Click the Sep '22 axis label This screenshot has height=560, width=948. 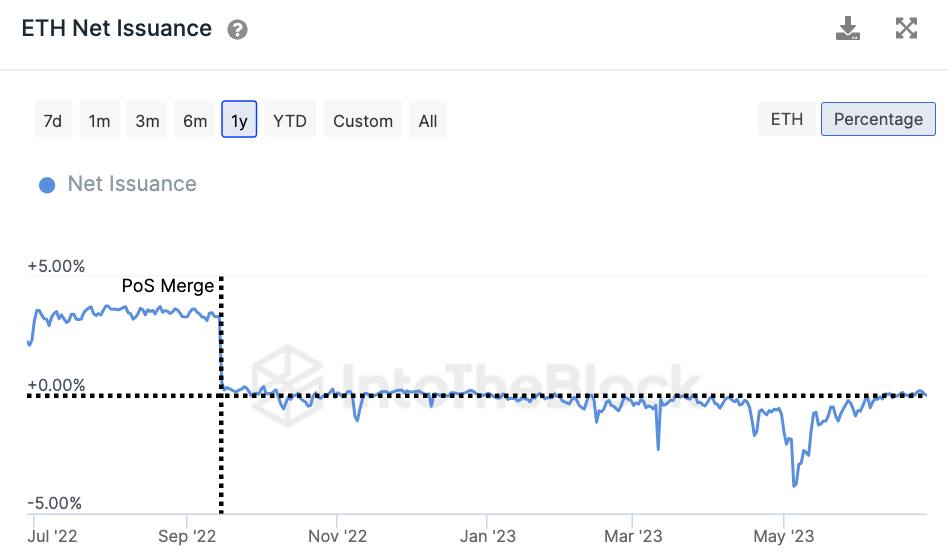coord(187,536)
